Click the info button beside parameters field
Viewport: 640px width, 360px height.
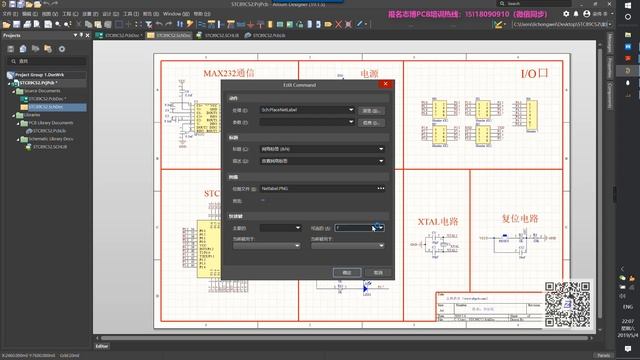(371, 122)
